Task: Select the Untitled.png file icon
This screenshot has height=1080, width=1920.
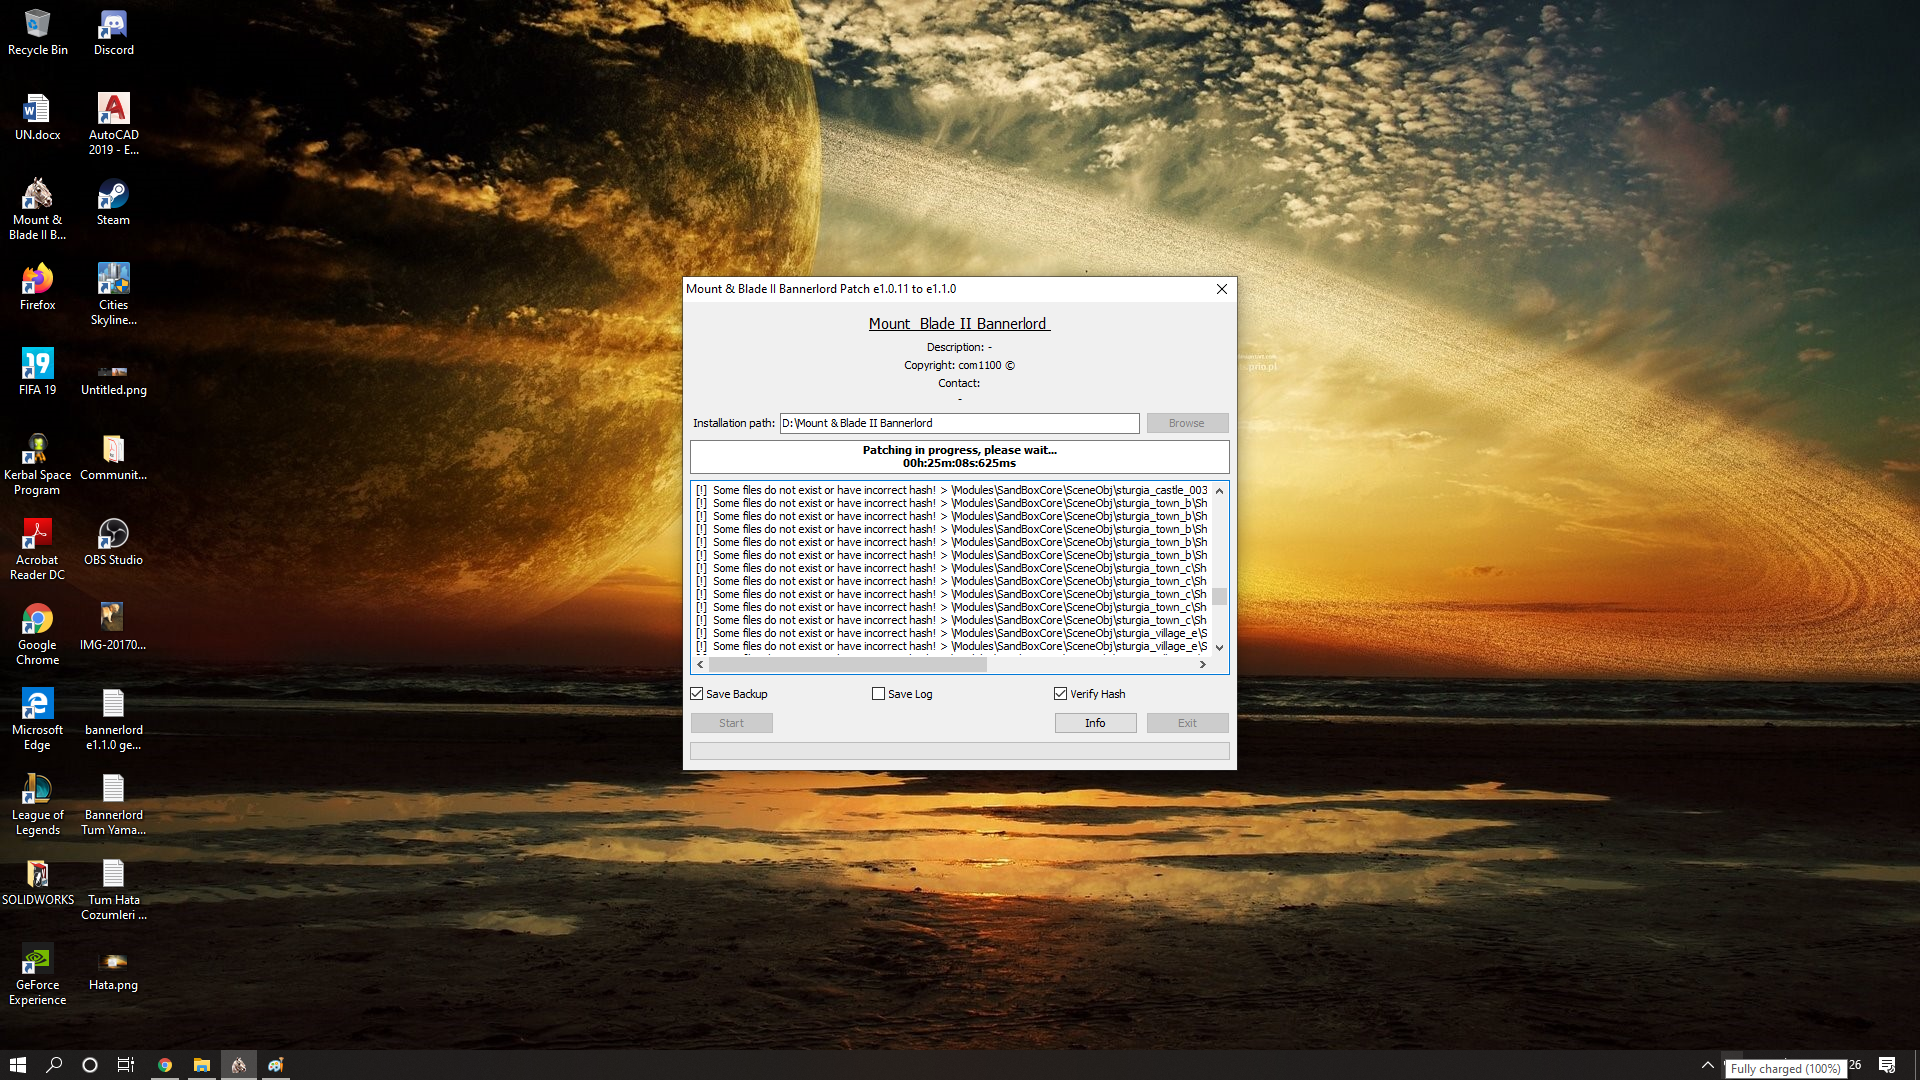Action: [x=113, y=380]
